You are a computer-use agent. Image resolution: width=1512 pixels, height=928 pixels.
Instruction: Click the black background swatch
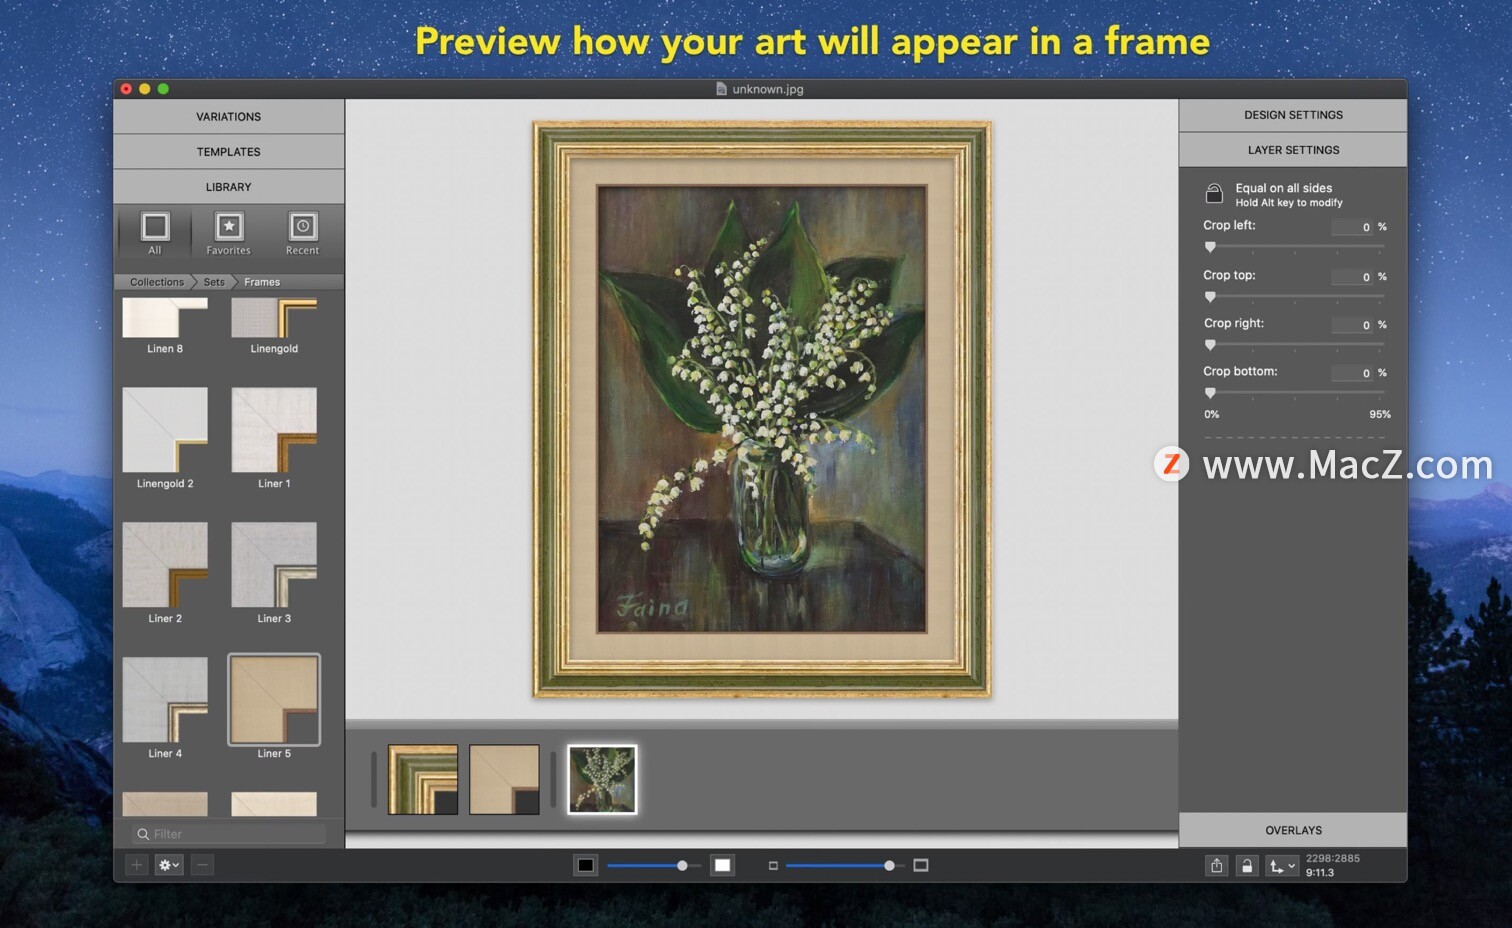[586, 865]
